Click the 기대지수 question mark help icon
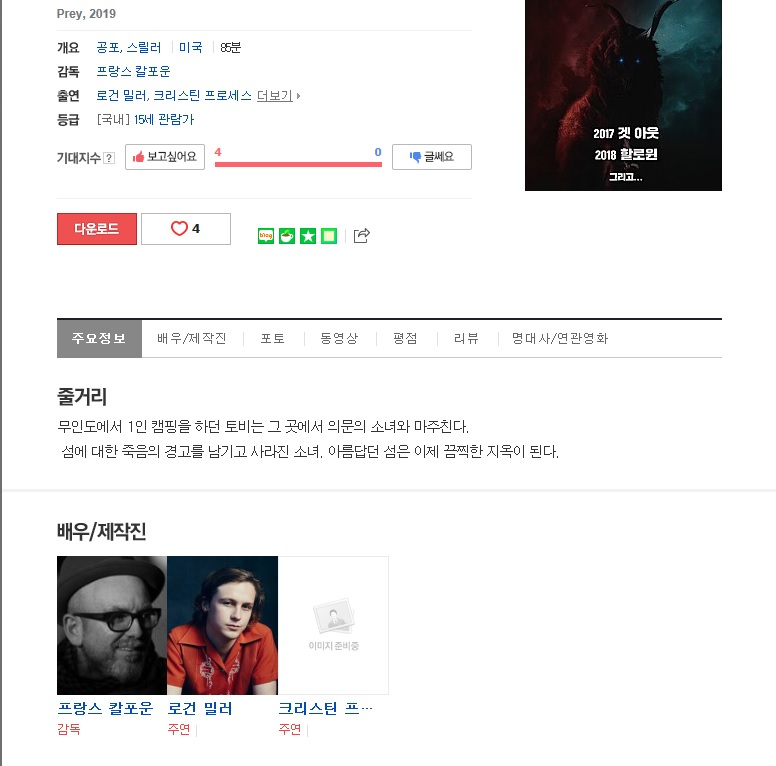Screen dimensions: 776x766 click(109, 158)
